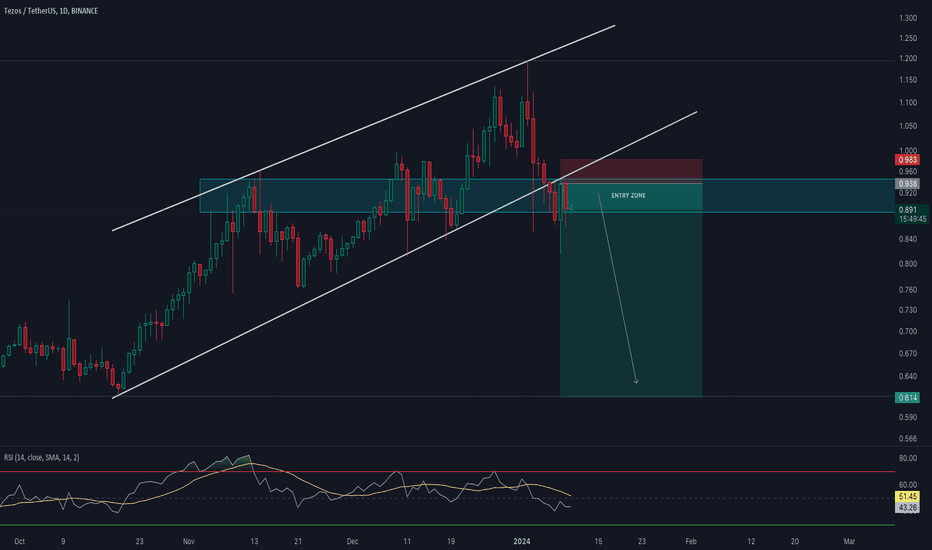Click the 15 date axis label

598,542
